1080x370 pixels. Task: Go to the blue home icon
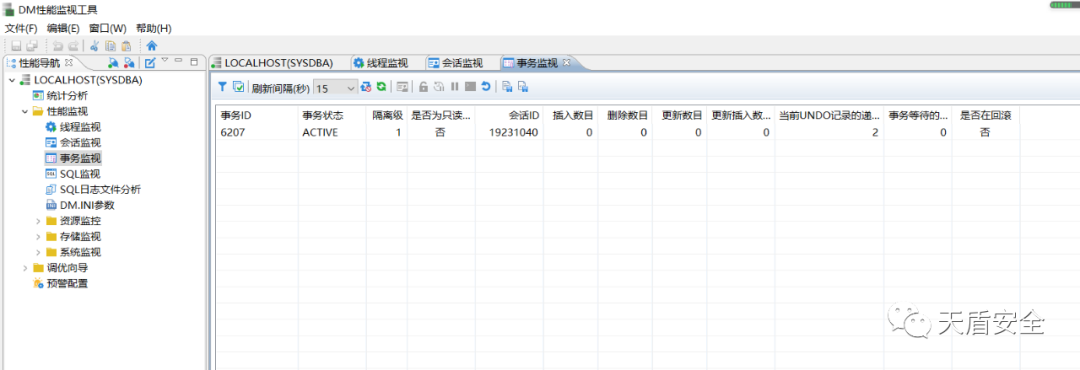click(x=152, y=46)
